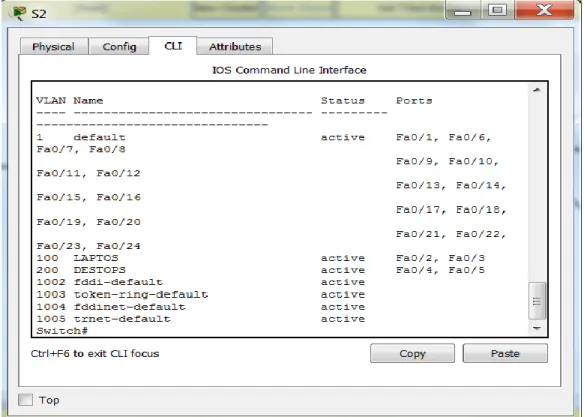Image resolution: width=584 pixels, height=417 pixels.
Task: Click the 'active' status of trnet-default
Action: point(343,319)
